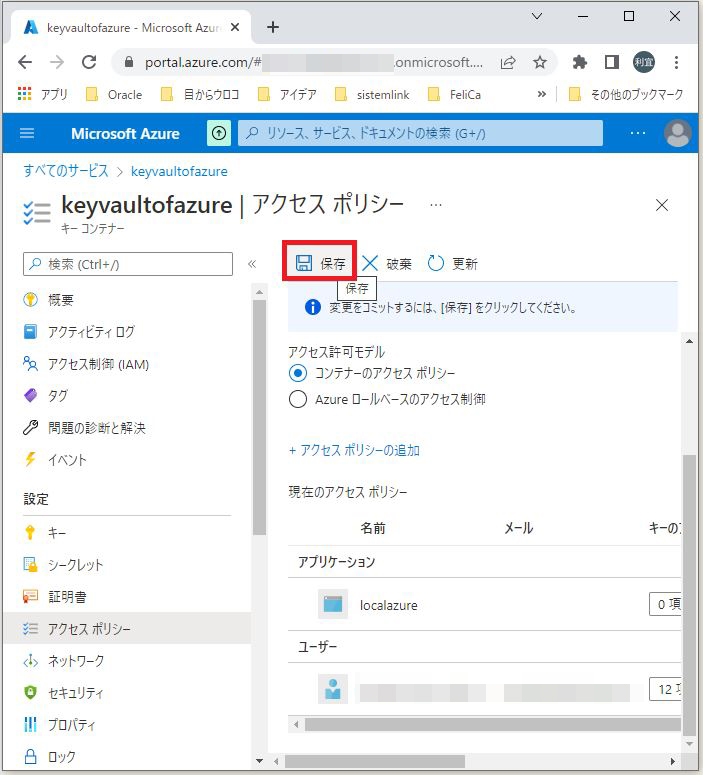
Task: Open the Azure portal hamburger menu
Action: pyautogui.click(x=27, y=133)
